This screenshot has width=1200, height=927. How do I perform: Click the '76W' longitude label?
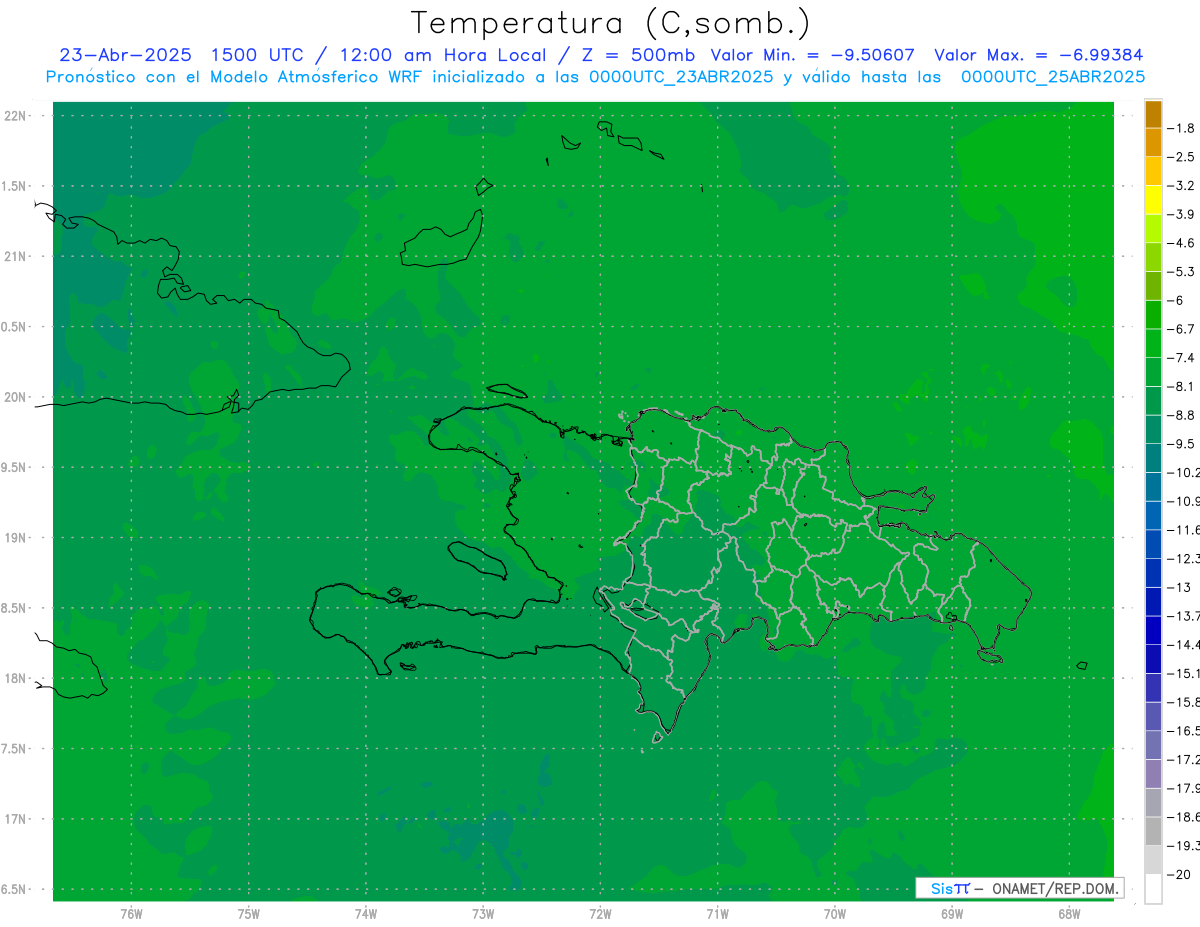tap(131, 914)
